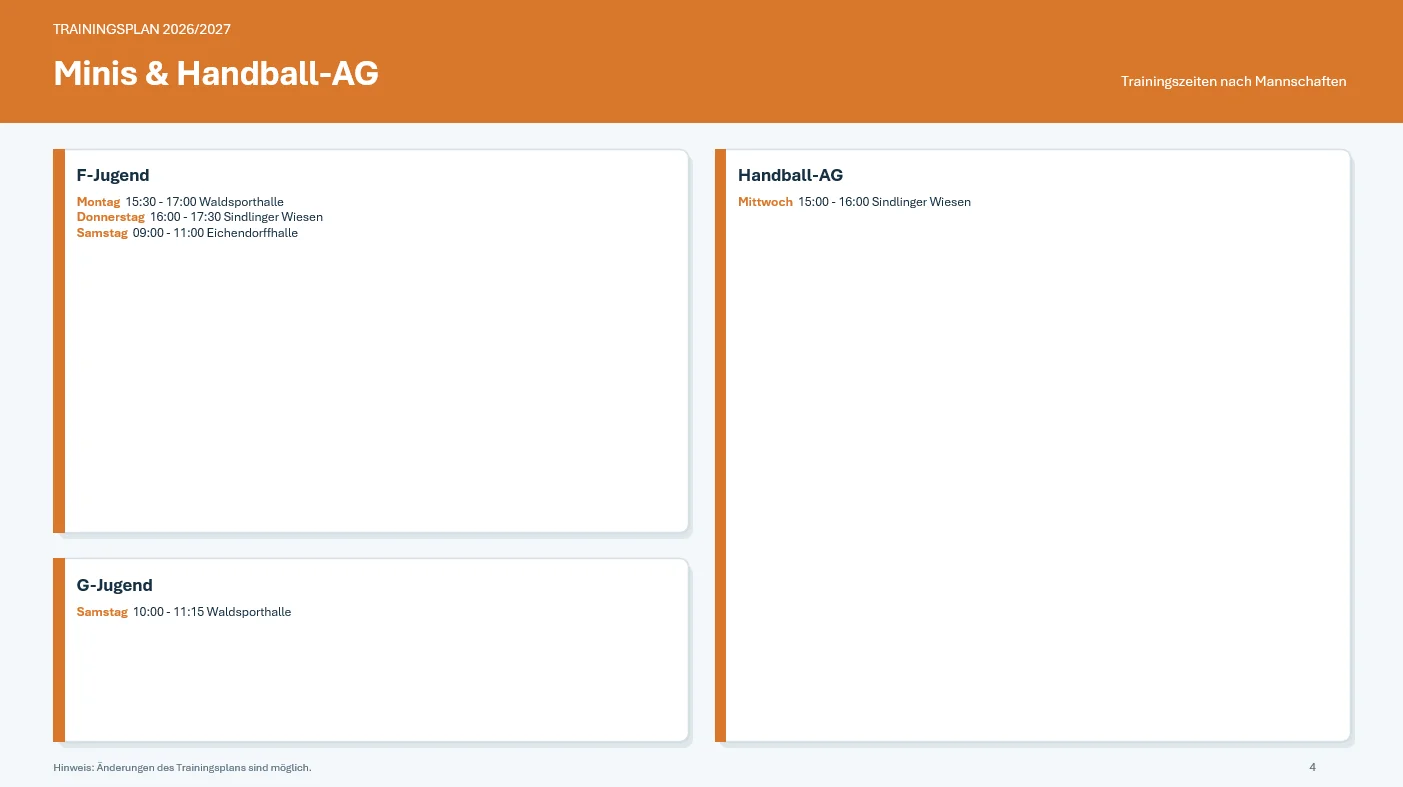This screenshot has height=787, width=1403.
Task: Click the G-Jugend 'Samstag 10:00 - 11:15' row
Action: tap(184, 612)
